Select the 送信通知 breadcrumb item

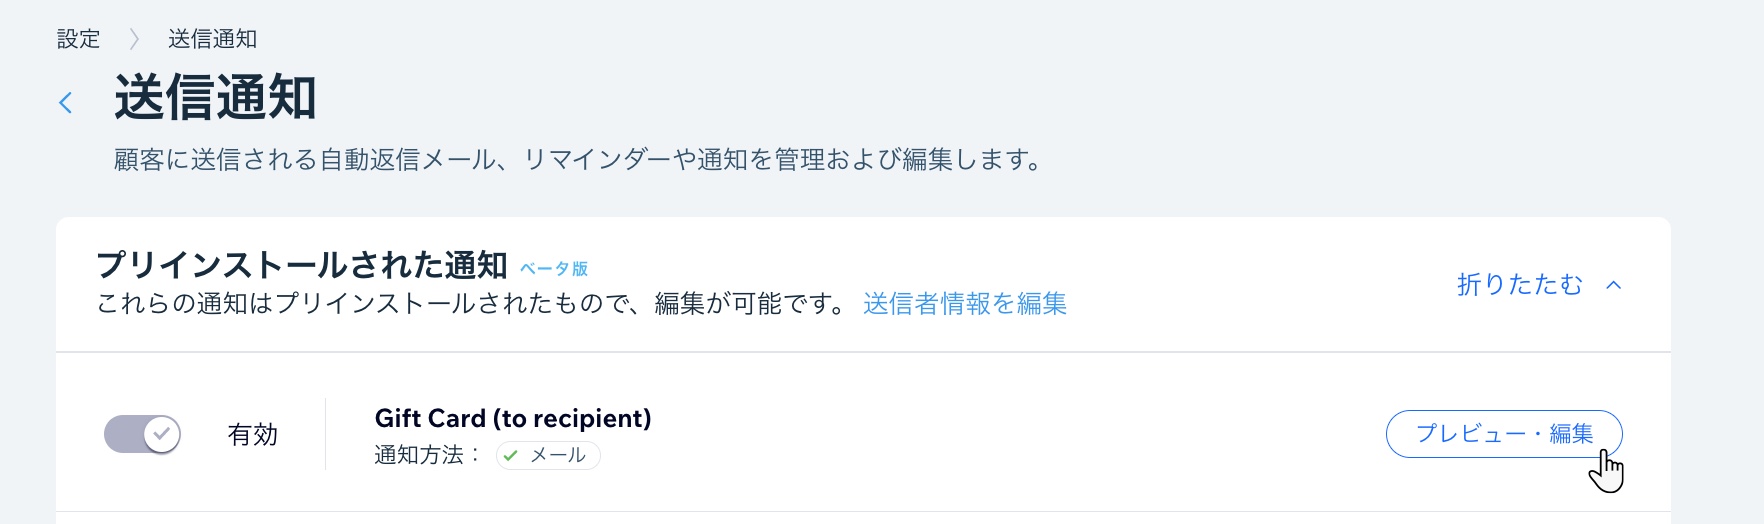click(212, 39)
